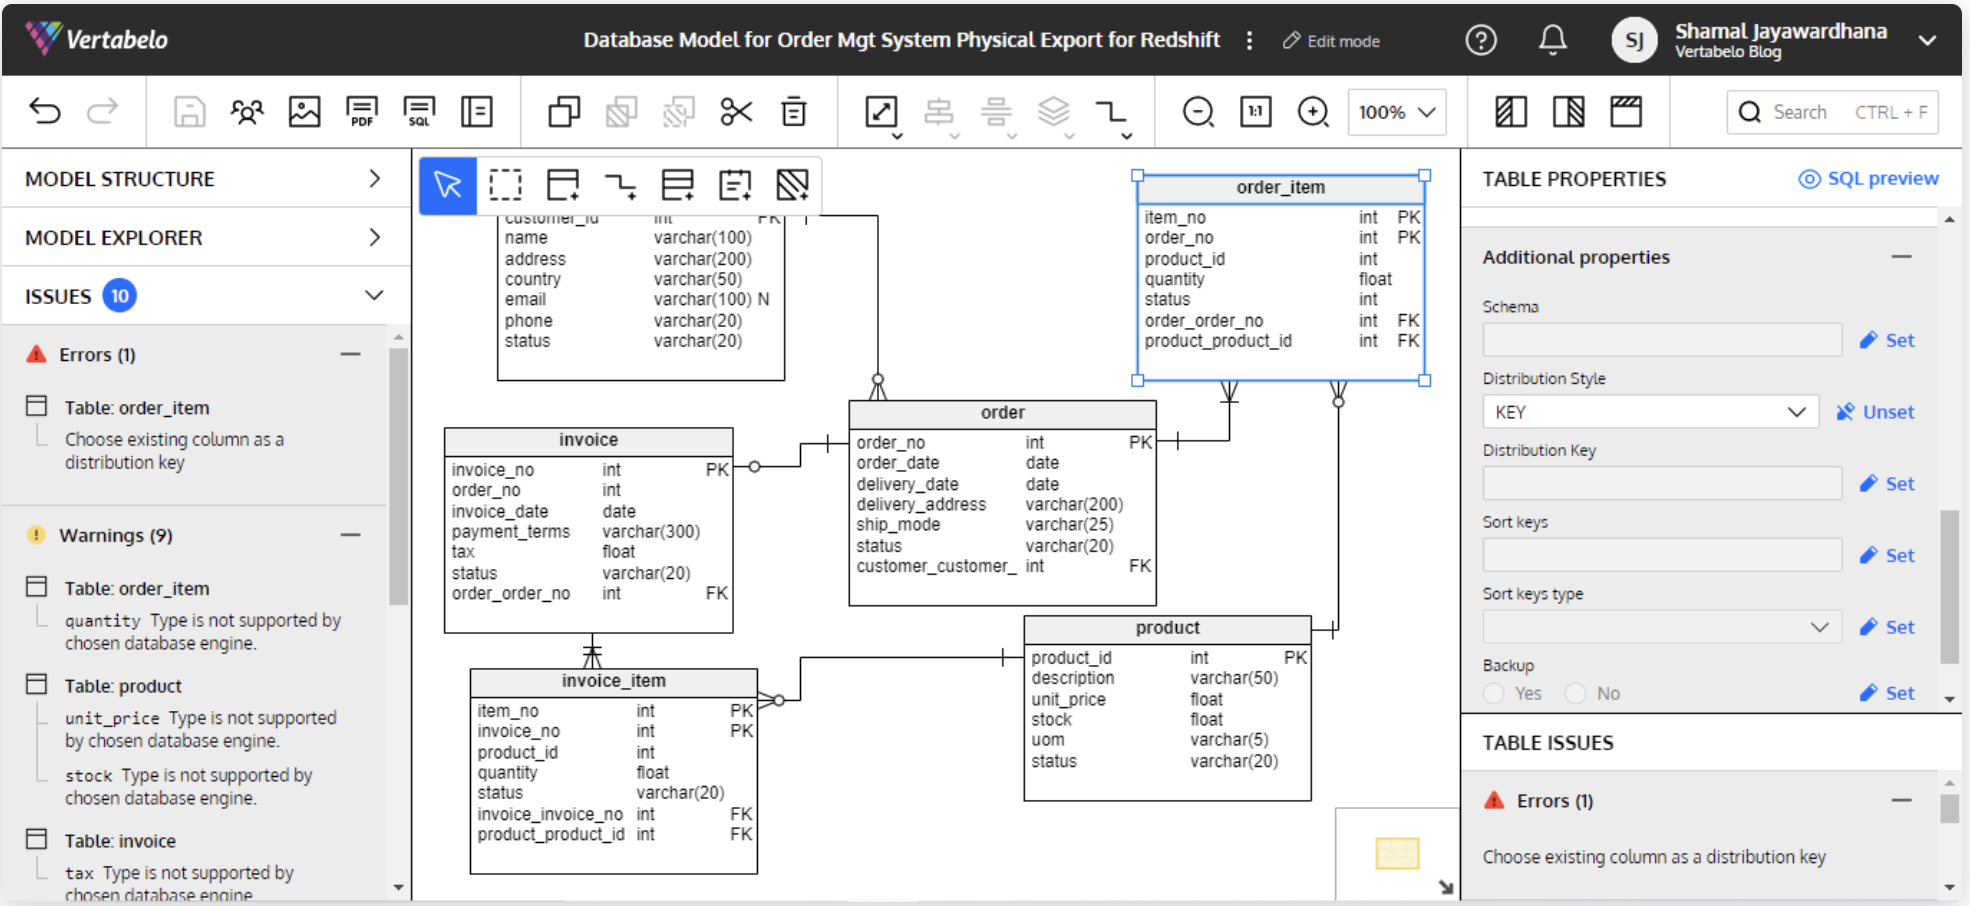
Task: Click the Distribution Key text field
Action: 1662,484
